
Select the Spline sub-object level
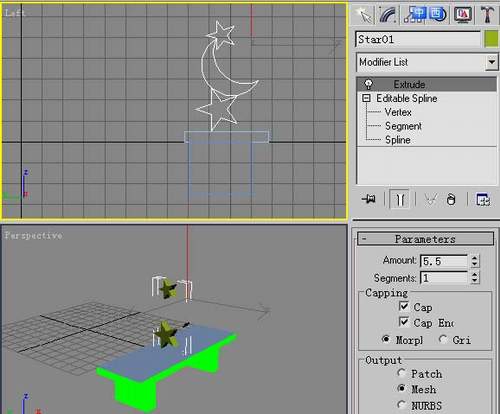(x=398, y=140)
